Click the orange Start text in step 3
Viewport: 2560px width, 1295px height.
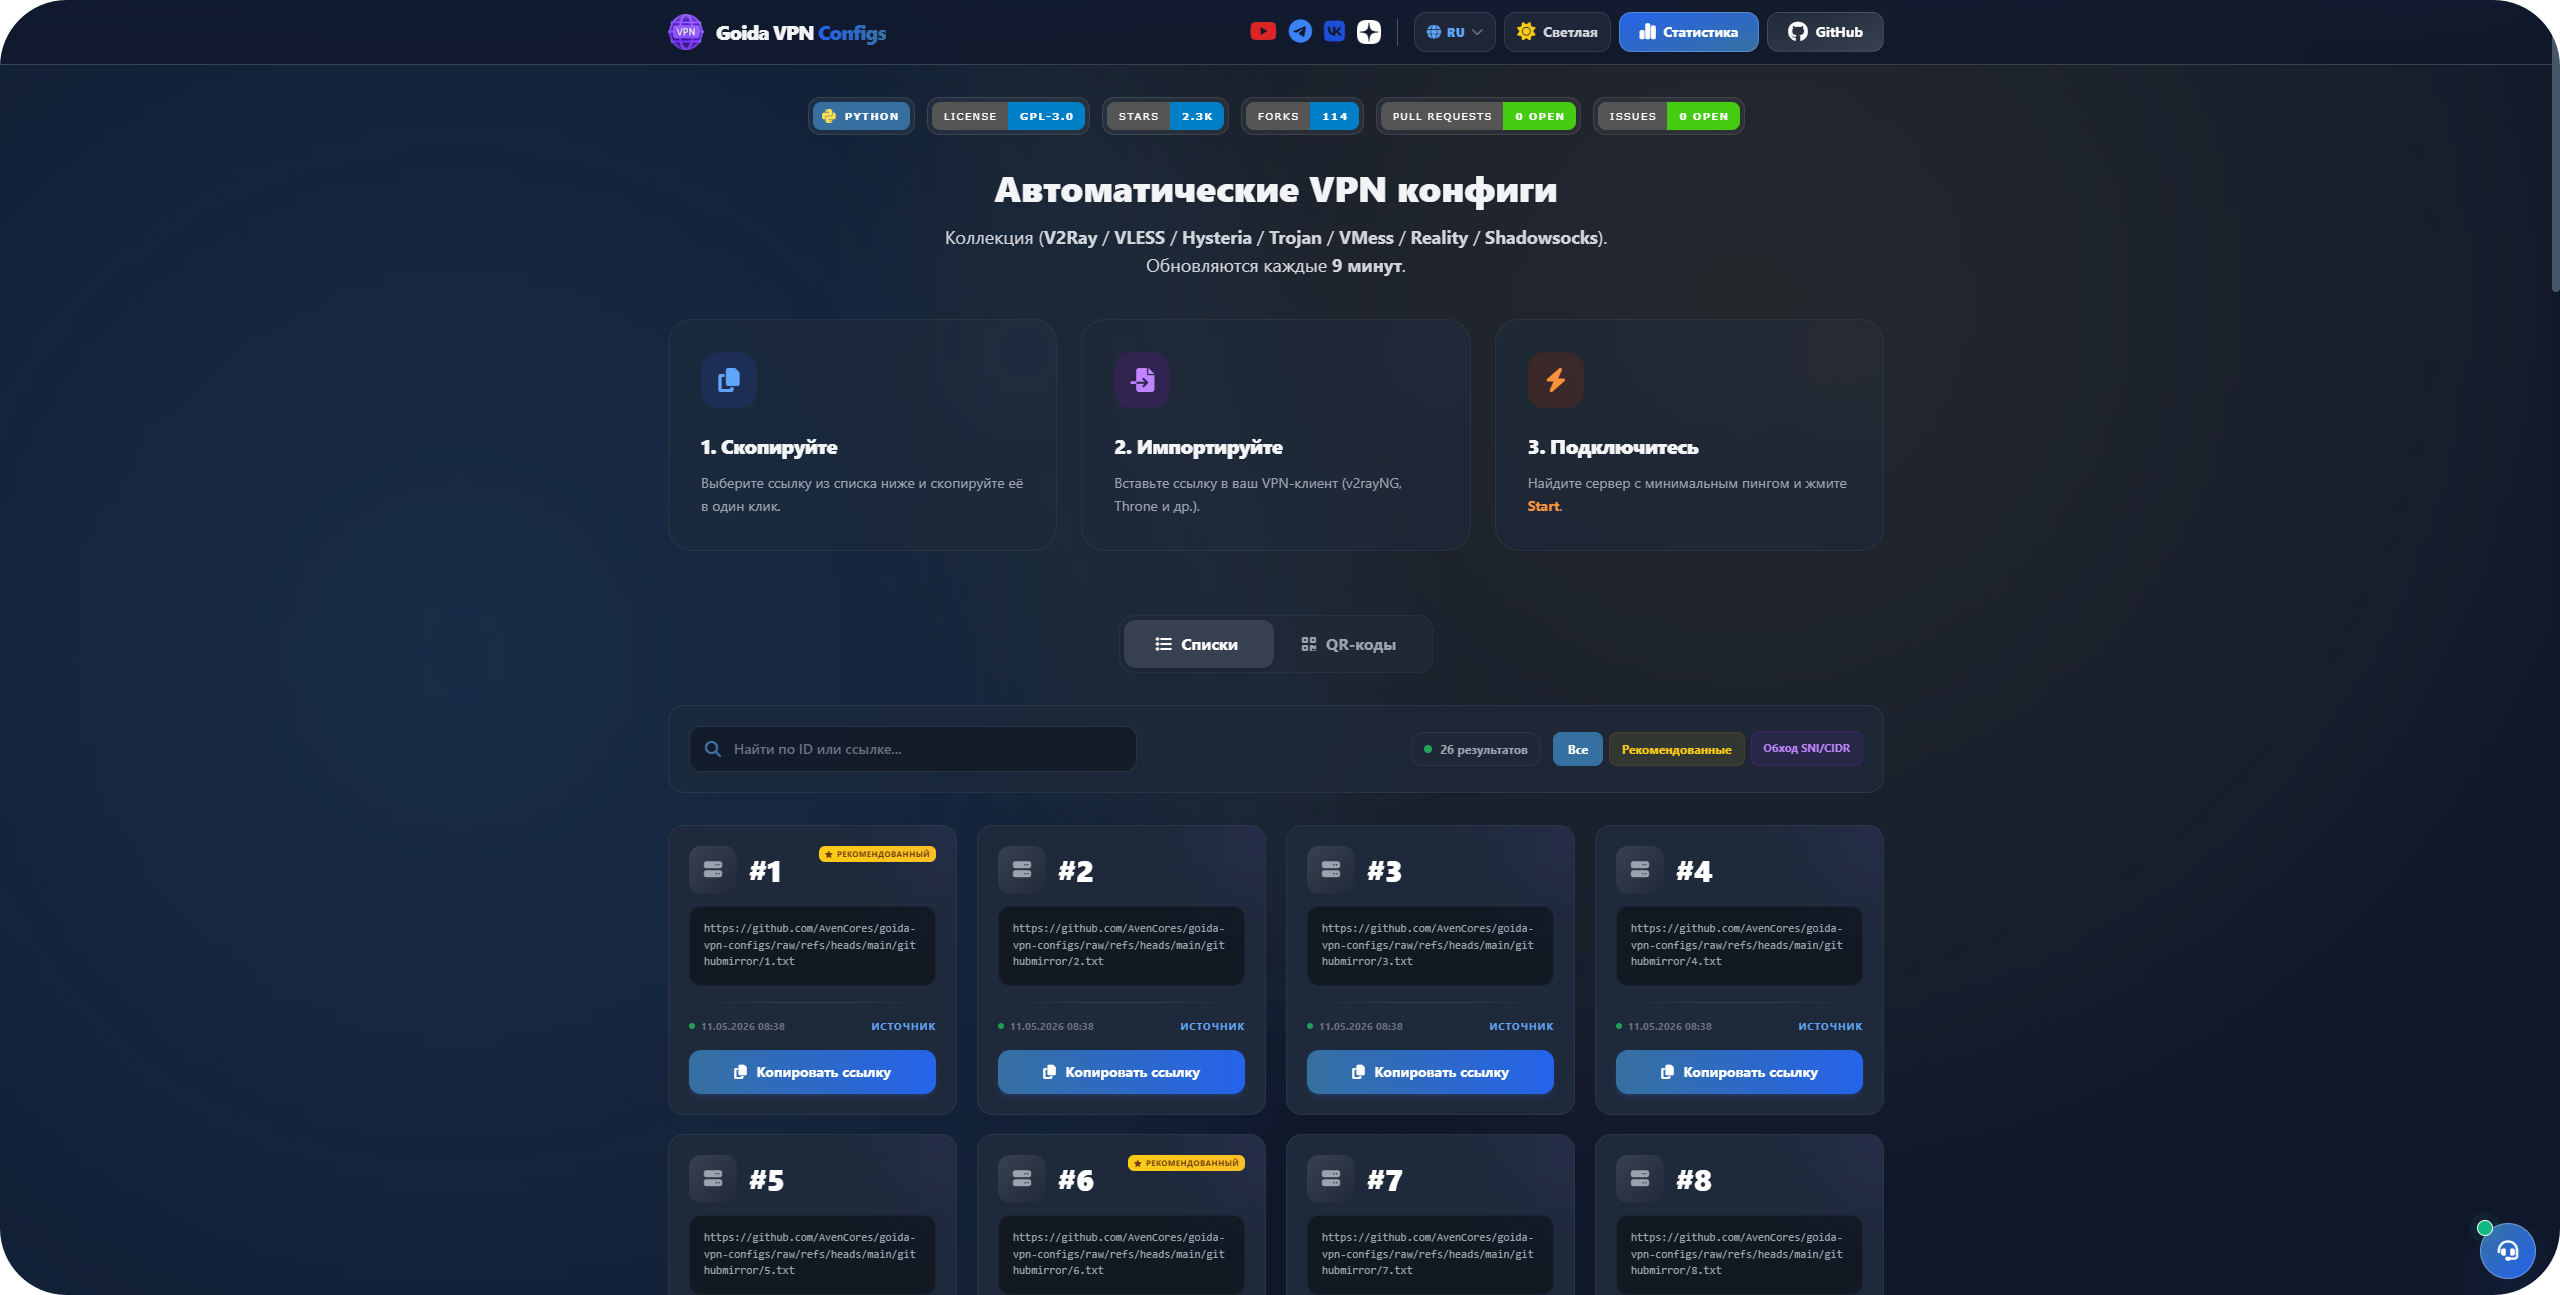click(1543, 507)
